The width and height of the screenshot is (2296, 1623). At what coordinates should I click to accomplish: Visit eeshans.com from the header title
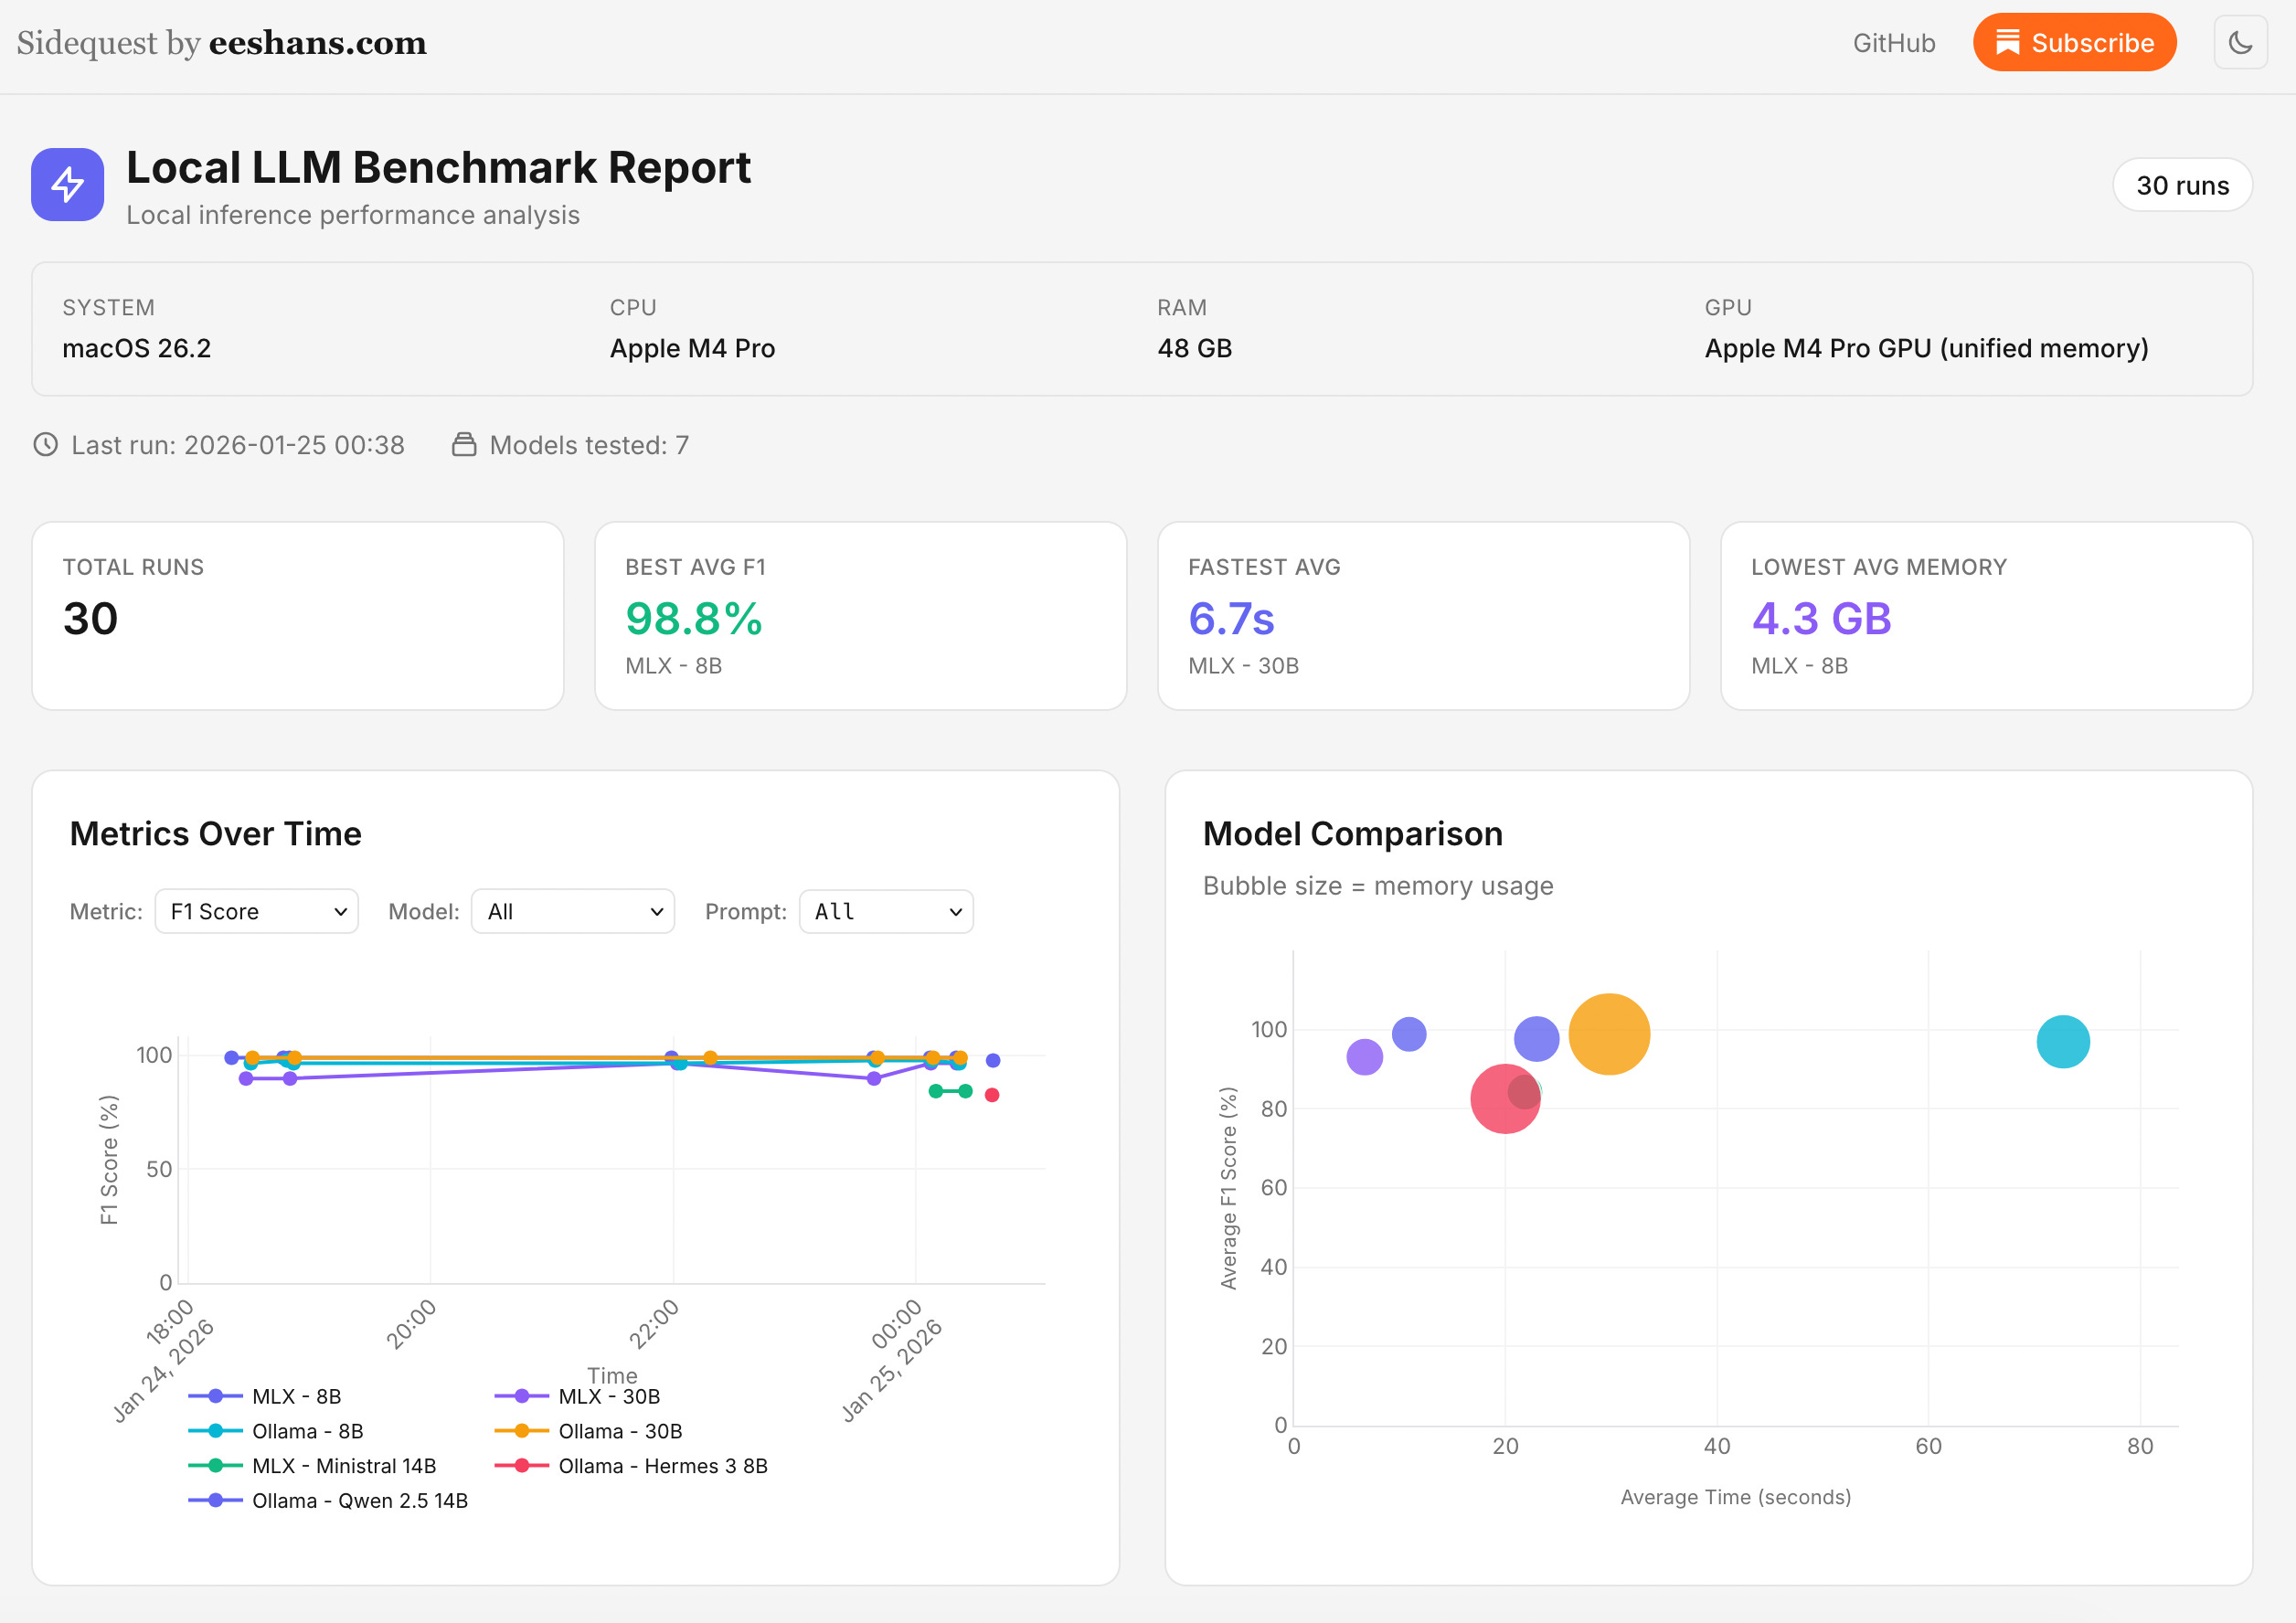point(317,43)
